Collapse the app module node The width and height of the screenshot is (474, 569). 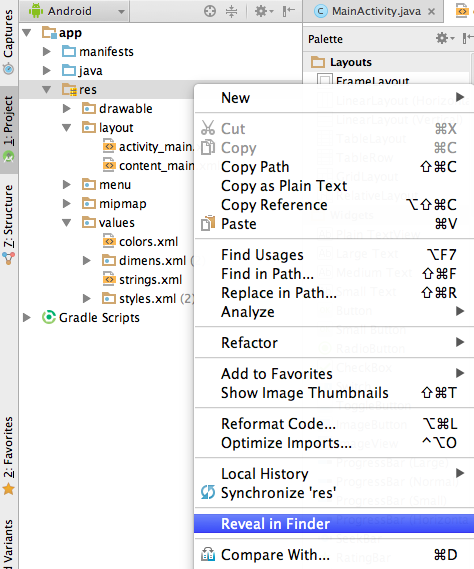click(x=26, y=33)
